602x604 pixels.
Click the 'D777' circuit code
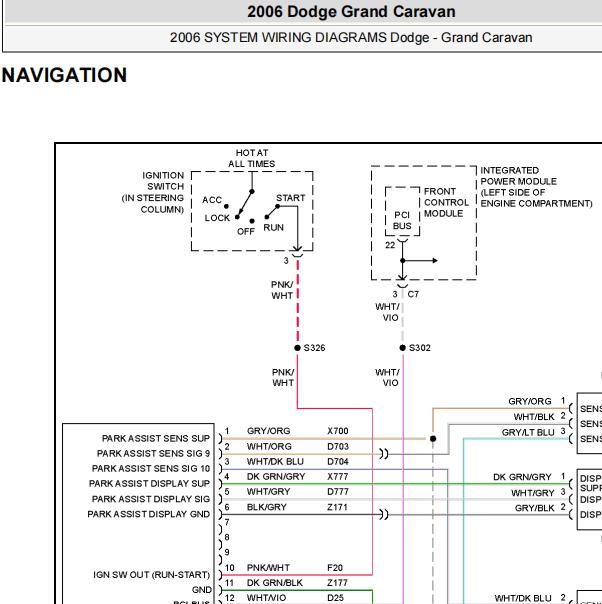[x=338, y=492]
